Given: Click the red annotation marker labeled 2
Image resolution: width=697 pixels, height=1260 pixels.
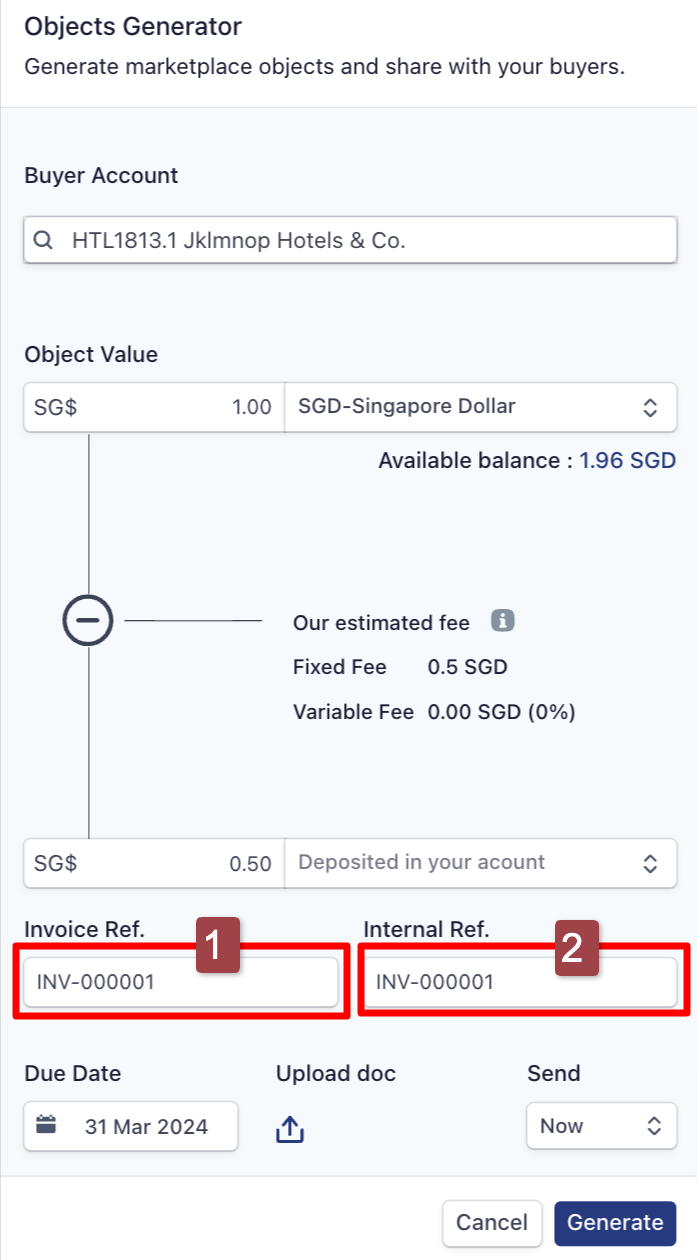Looking at the screenshot, I should point(572,946).
